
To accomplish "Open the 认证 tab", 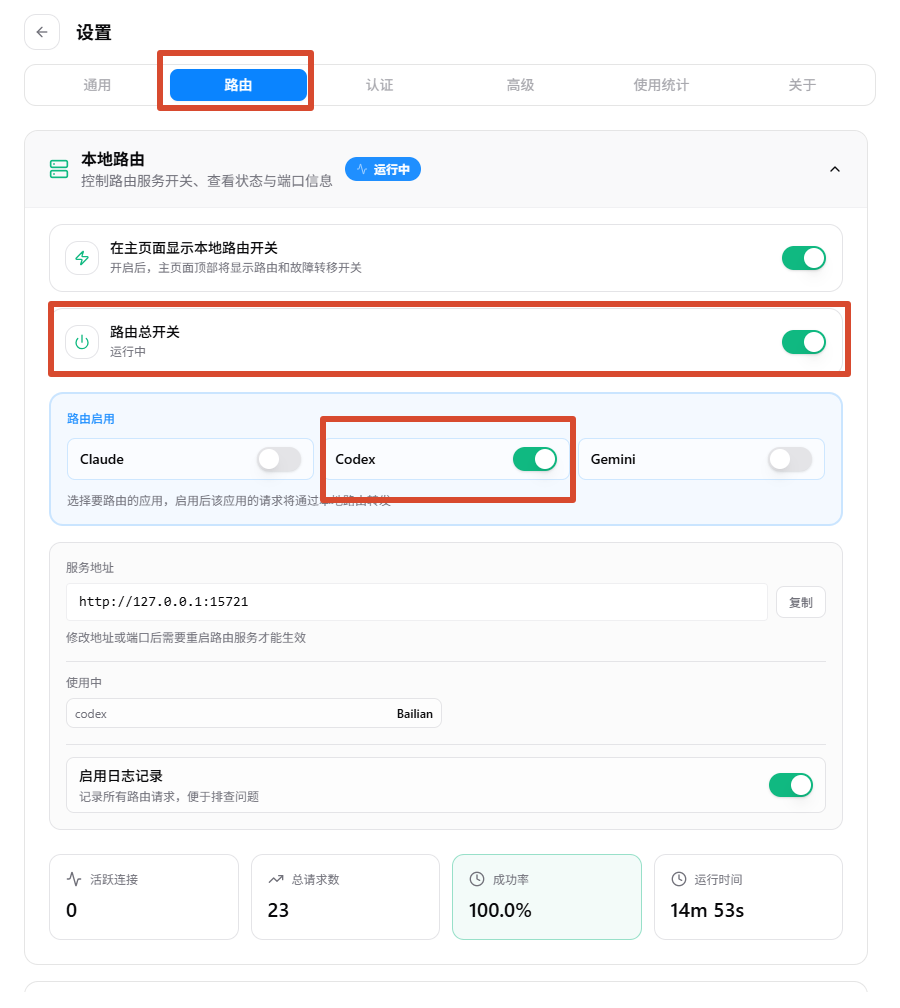I will tap(379, 85).
